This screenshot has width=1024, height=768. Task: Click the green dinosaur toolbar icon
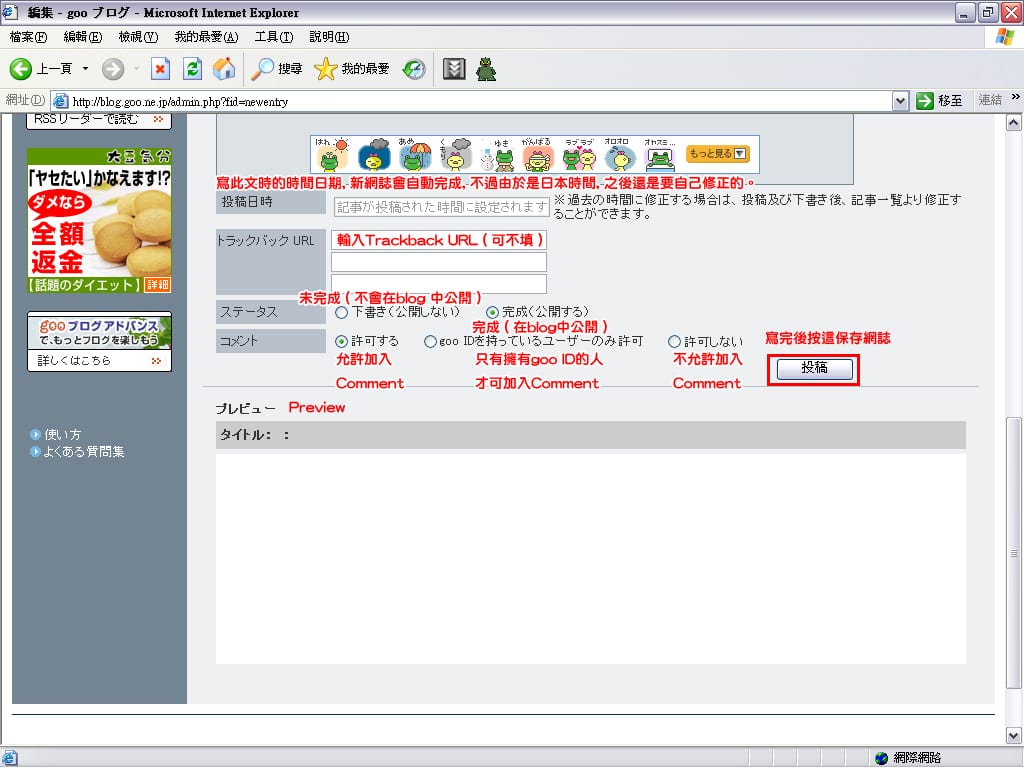(x=486, y=69)
